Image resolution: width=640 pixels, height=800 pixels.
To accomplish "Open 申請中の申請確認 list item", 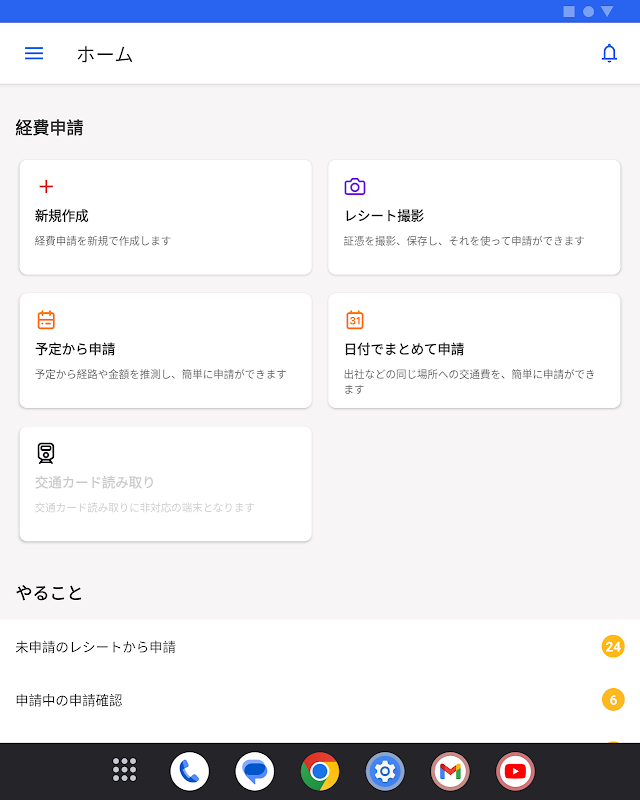I will point(69,700).
